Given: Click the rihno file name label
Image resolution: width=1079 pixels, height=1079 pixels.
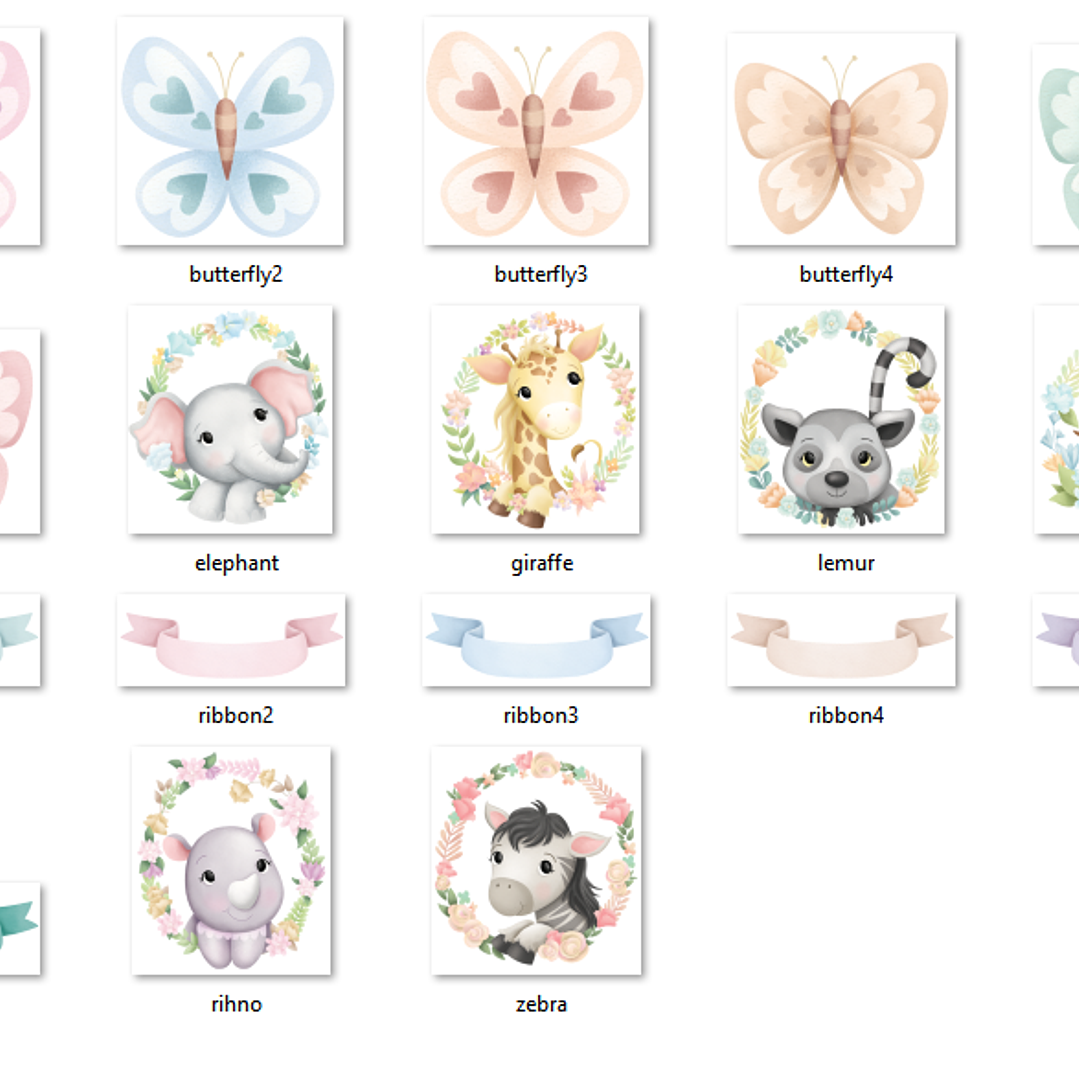Looking at the screenshot, I should pyautogui.click(x=236, y=1004).
